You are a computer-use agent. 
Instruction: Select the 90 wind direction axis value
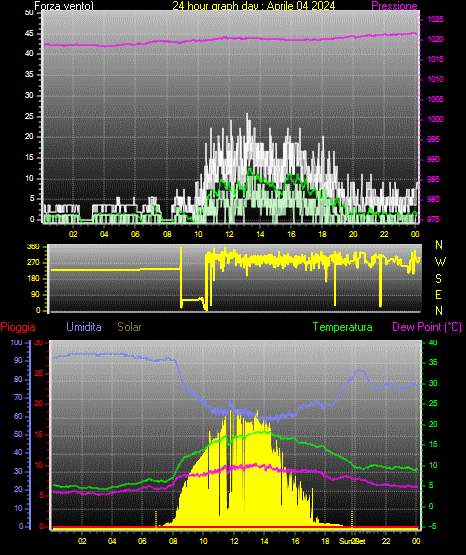click(x=35, y=294)
